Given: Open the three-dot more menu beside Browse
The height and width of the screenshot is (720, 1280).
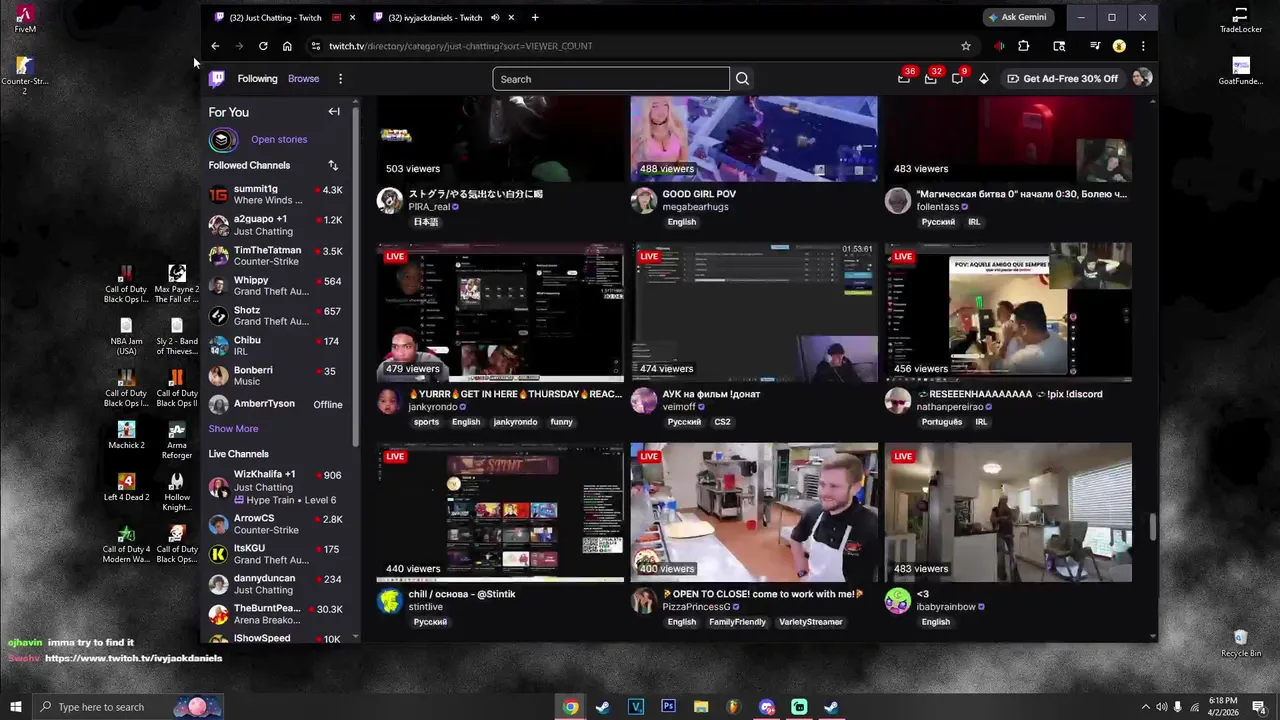Looking at the screenshot, I should click(340, 79).
